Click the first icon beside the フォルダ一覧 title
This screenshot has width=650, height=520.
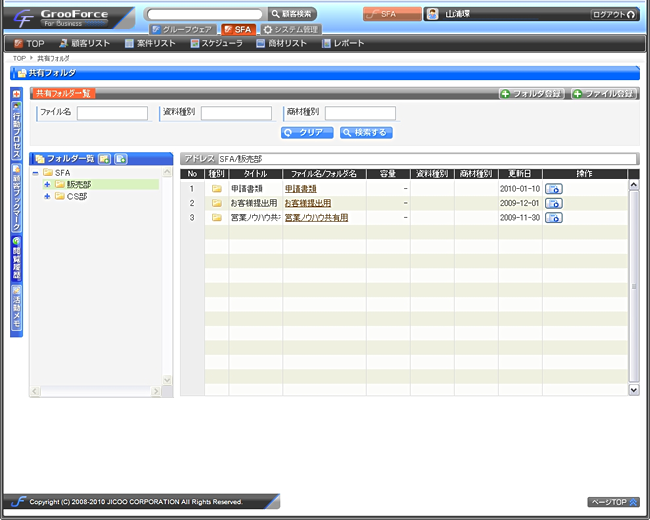[x=104, y=159]
